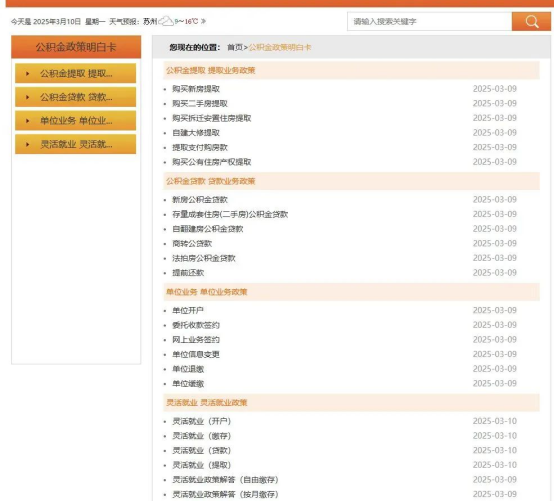Open 购买新房提取 article
This screenshot has height=501, width=554.
tap(196, 89)
